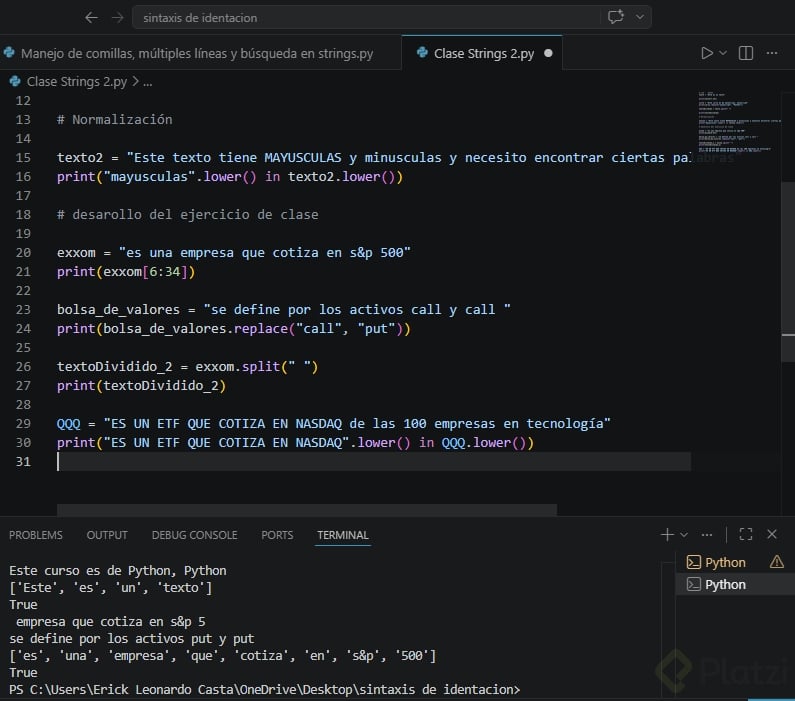Close the terminal panel
Screen dimensions: 795x701
coord(773,535)
